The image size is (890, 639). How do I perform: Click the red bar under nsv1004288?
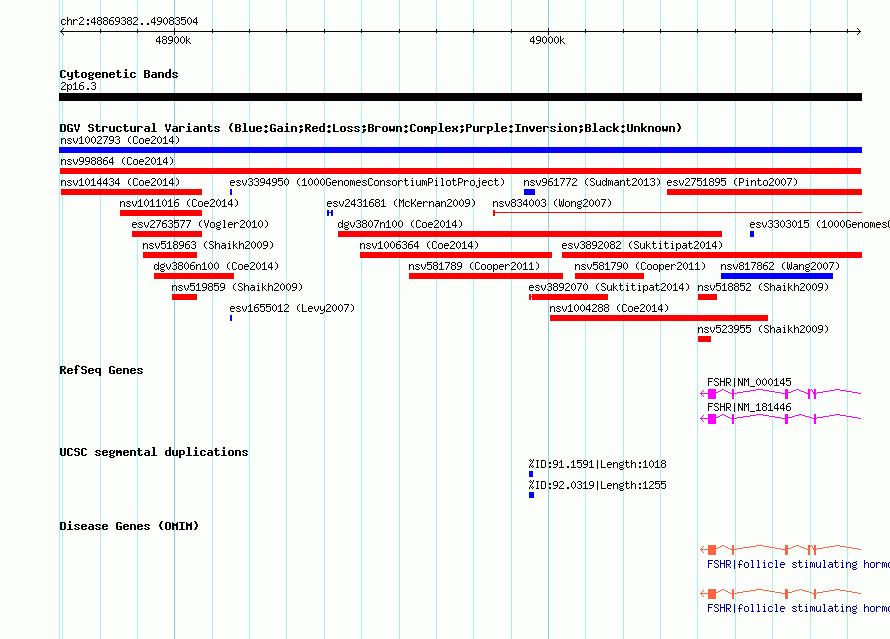pos(658,318)
